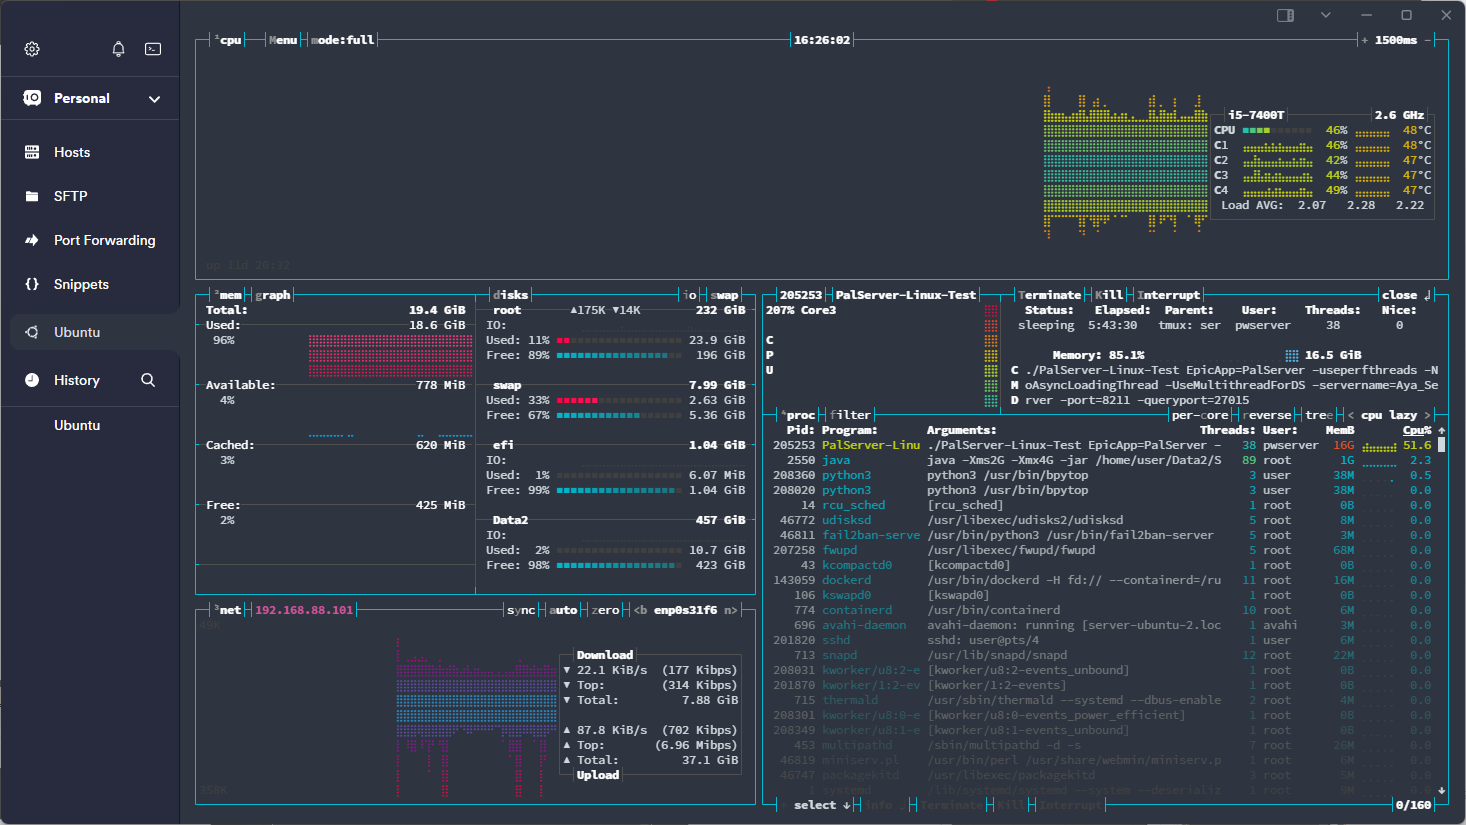Toggle the btop net box
1466x825 pixels.
click(229, 610)
